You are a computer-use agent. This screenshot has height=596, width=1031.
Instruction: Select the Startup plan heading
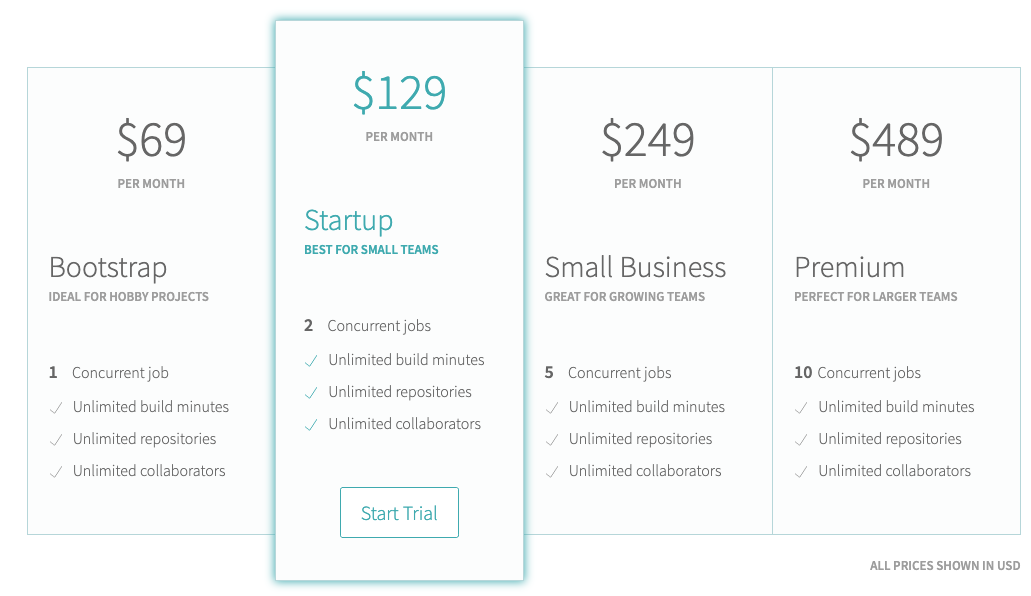[348, 220]
